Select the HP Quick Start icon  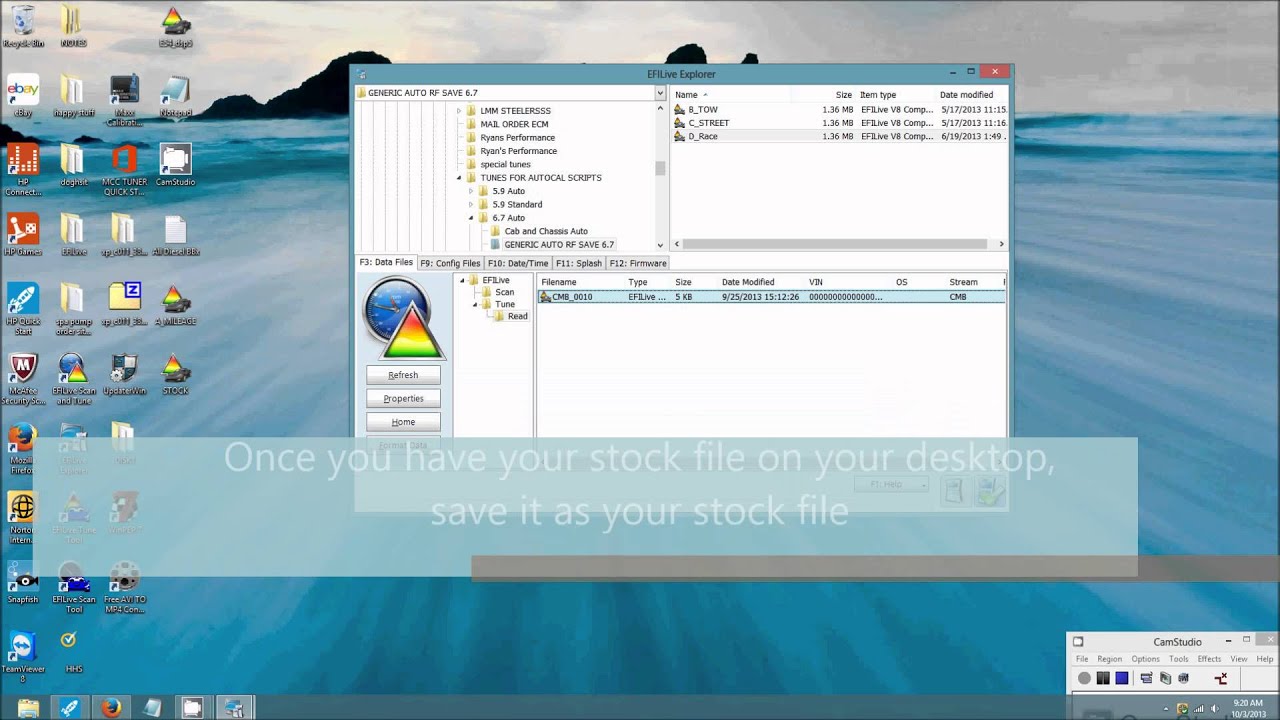coord(22,308)
